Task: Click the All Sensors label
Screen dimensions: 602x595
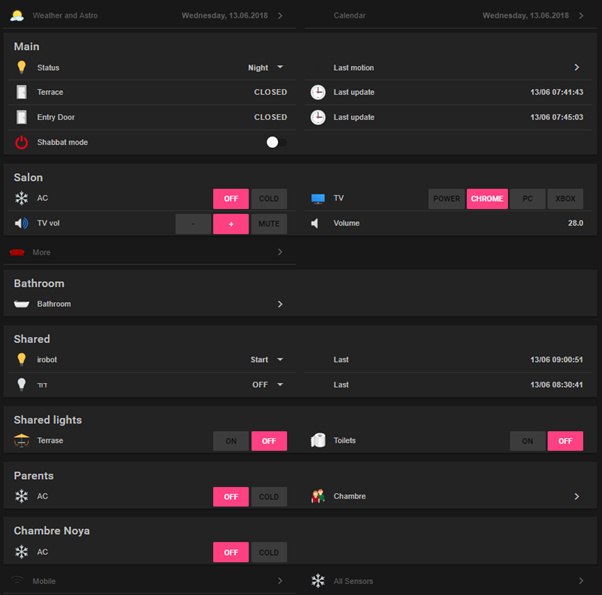Action: (353, 581)
